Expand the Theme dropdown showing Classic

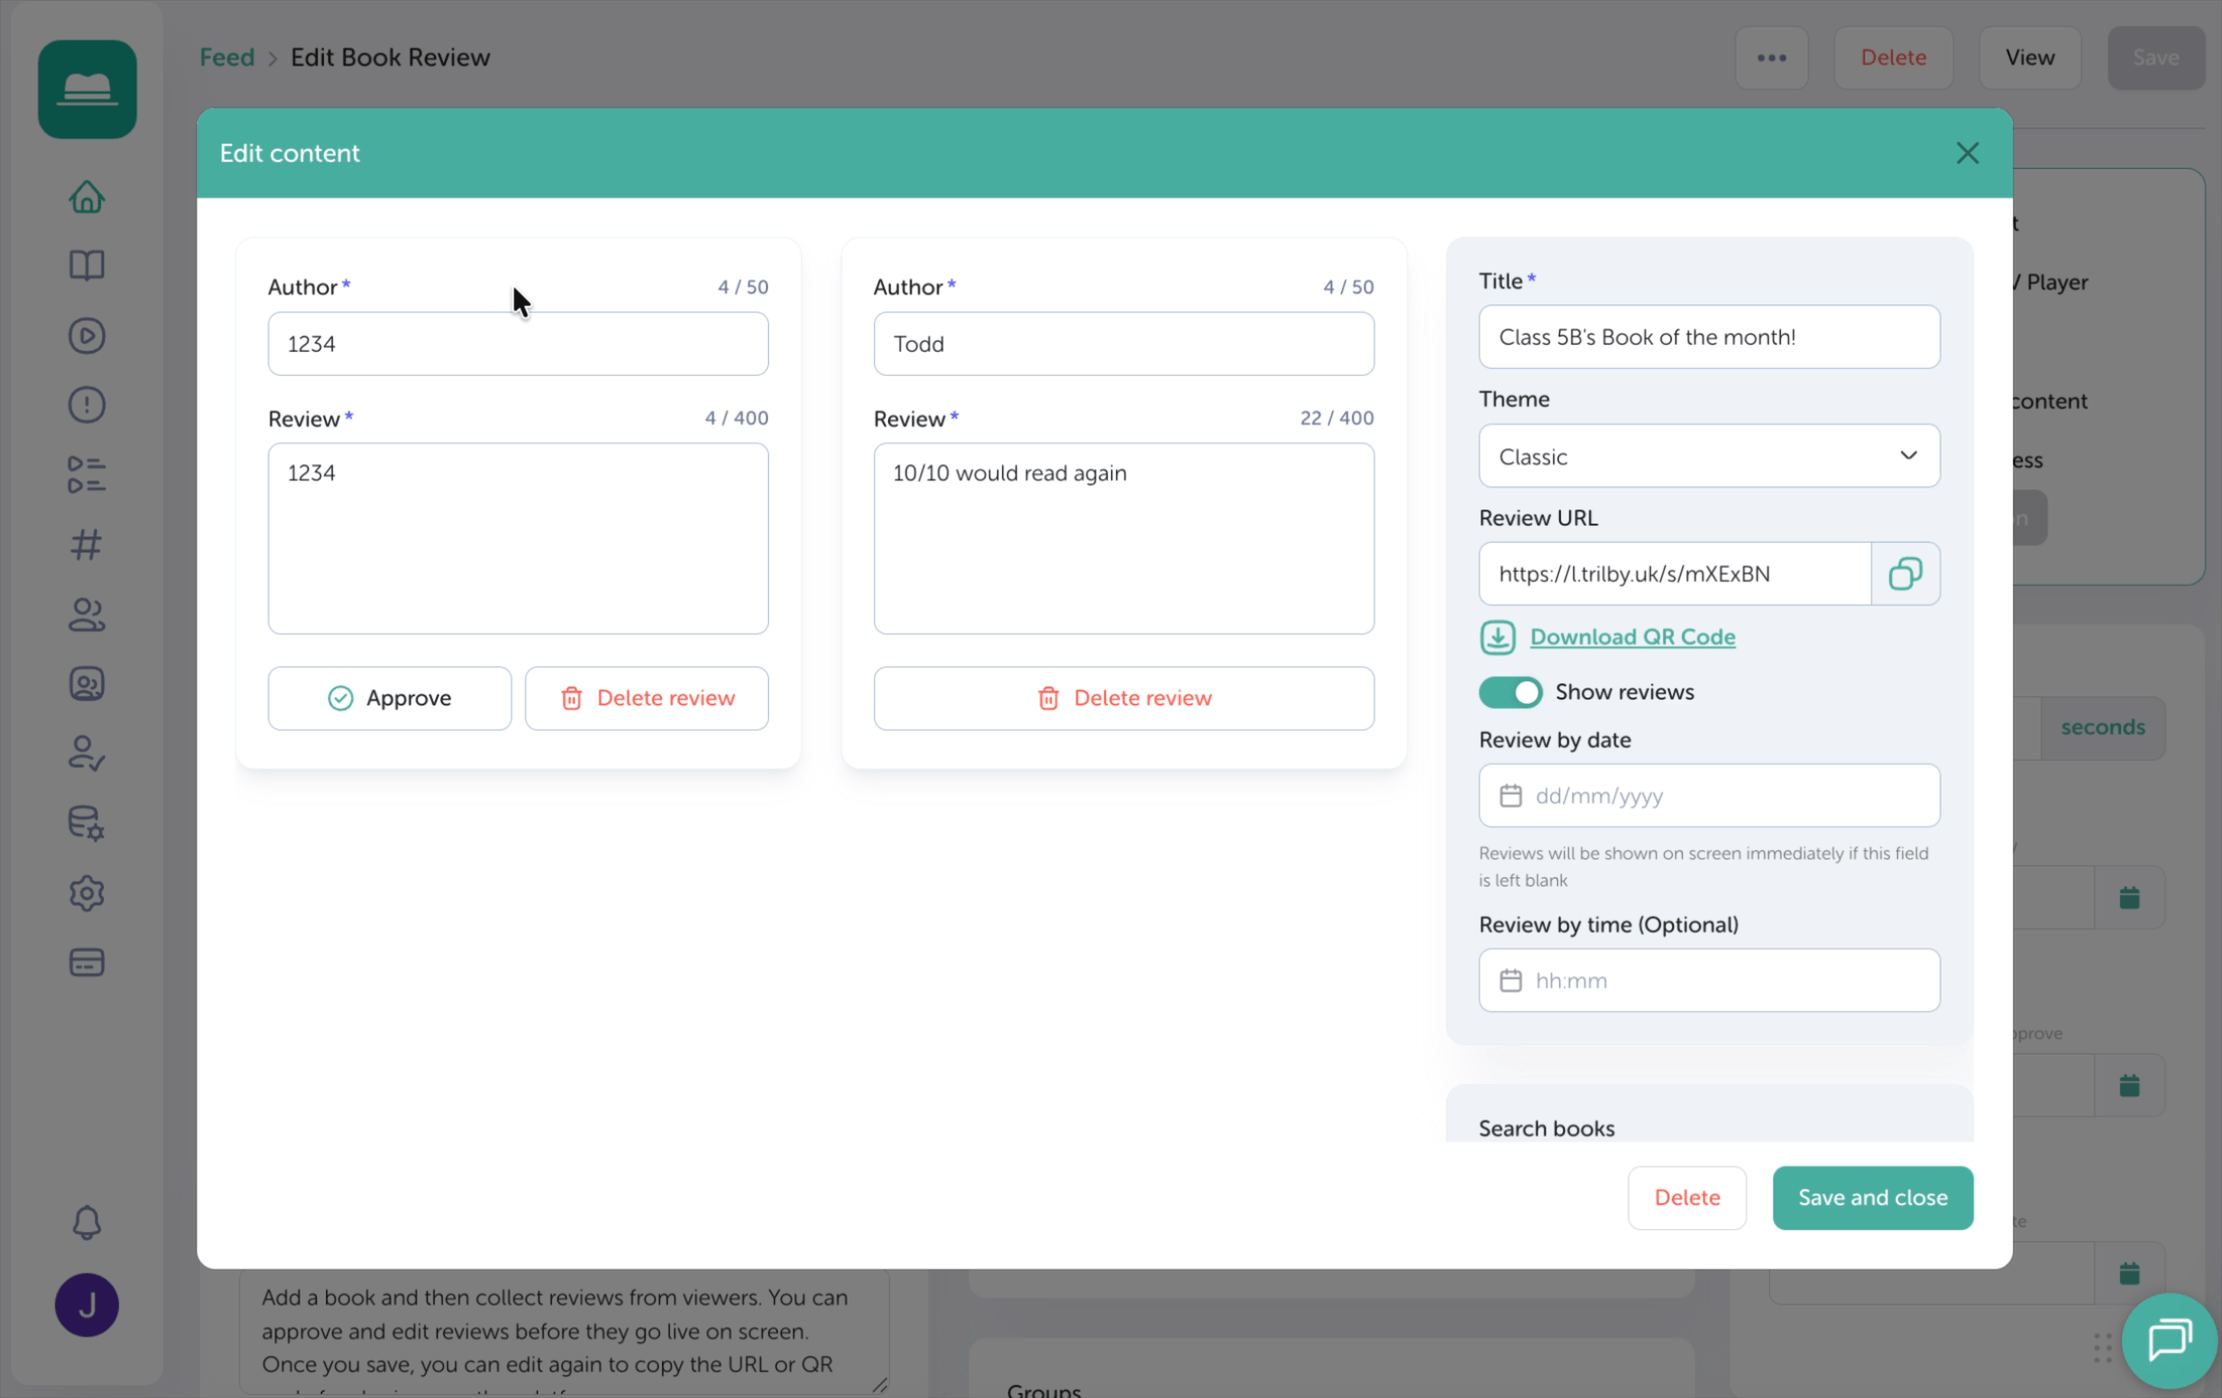pos(1709,456)
